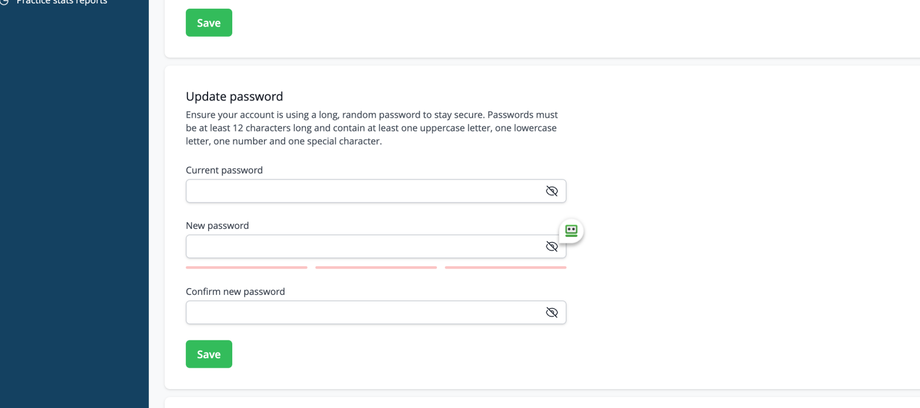The width and height of the screenshot is (920, 408).
Task: Click the last password strength bar segment
Action: click(x=505, y=267)
